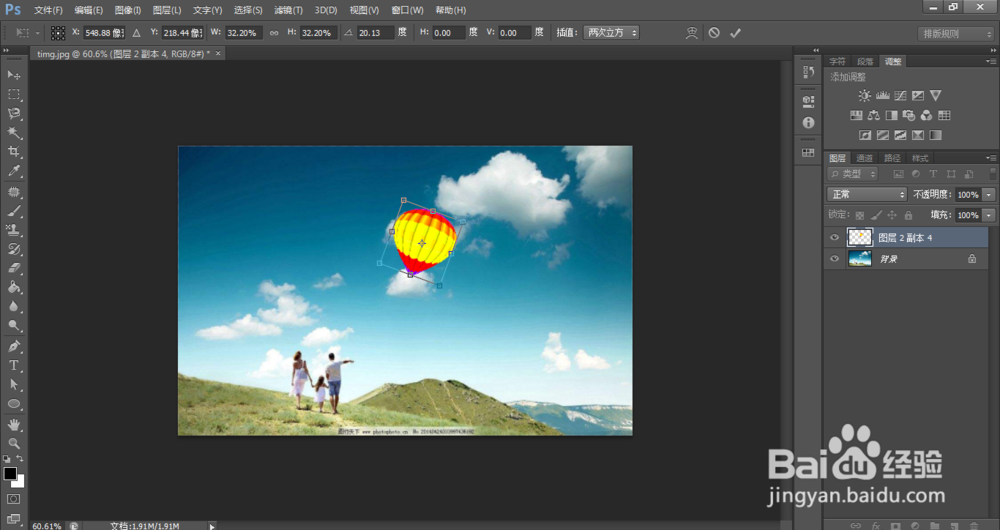This screenshot has width=1000, height=530.
Task: Add a Curves adjustment
Action: 900,96
